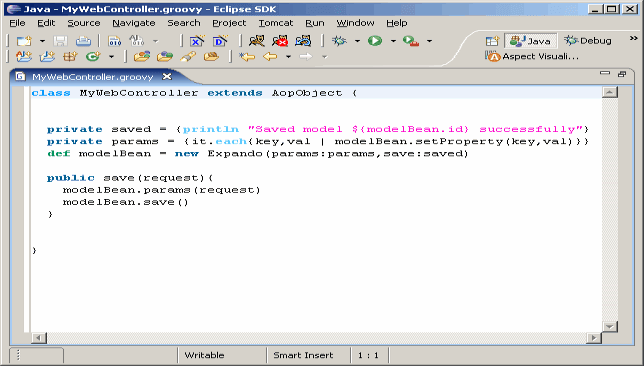Click the New AspectJ Project icon

point(24,56)
